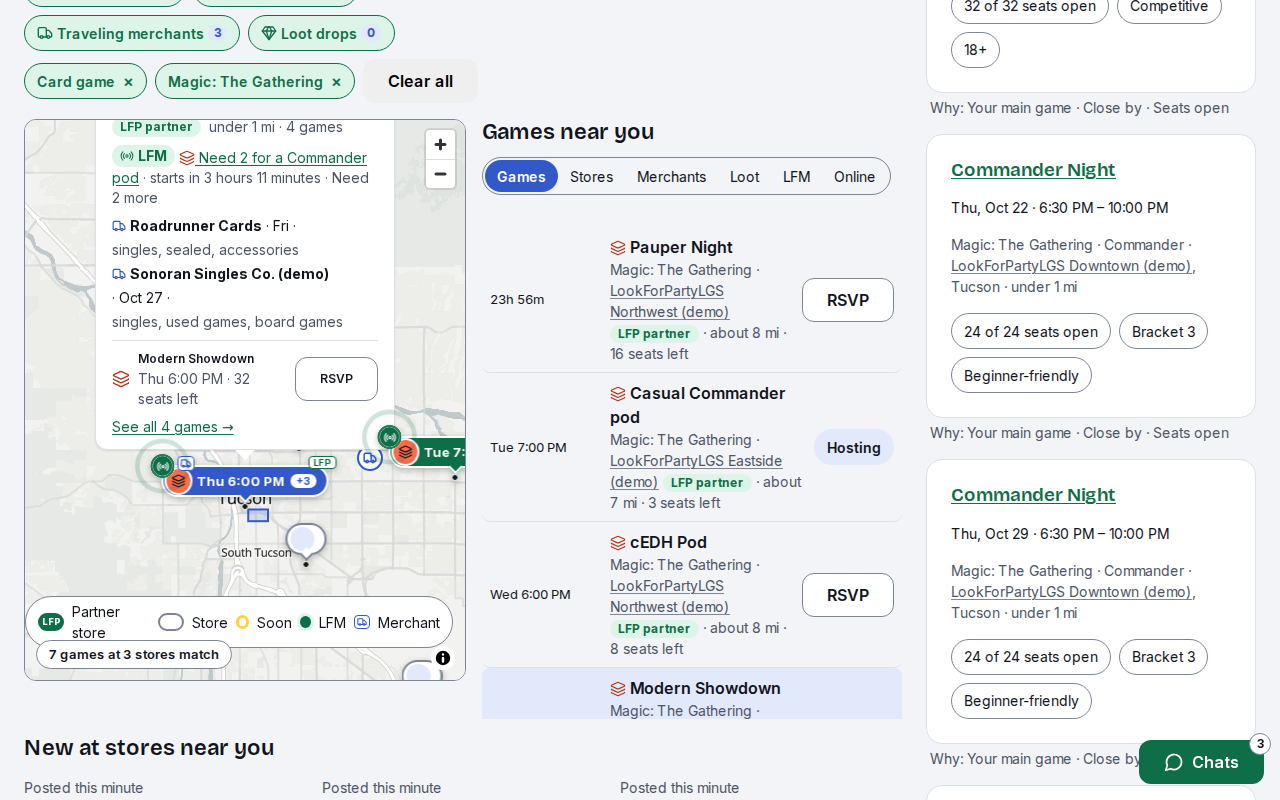
Task: Open the Chats panel
Action: point(1201,762)
